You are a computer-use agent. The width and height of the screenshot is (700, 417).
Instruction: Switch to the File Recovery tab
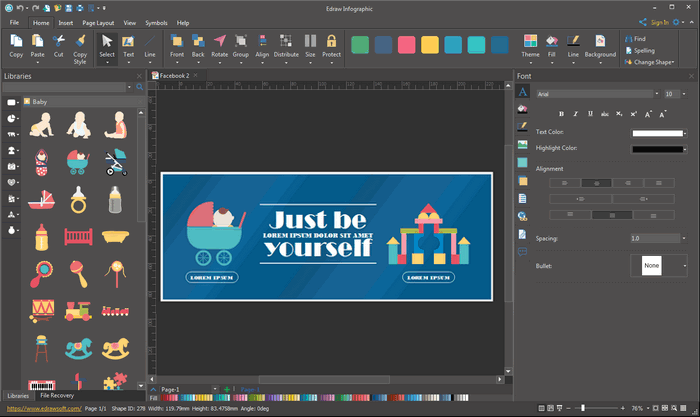[x=57, y=396]
